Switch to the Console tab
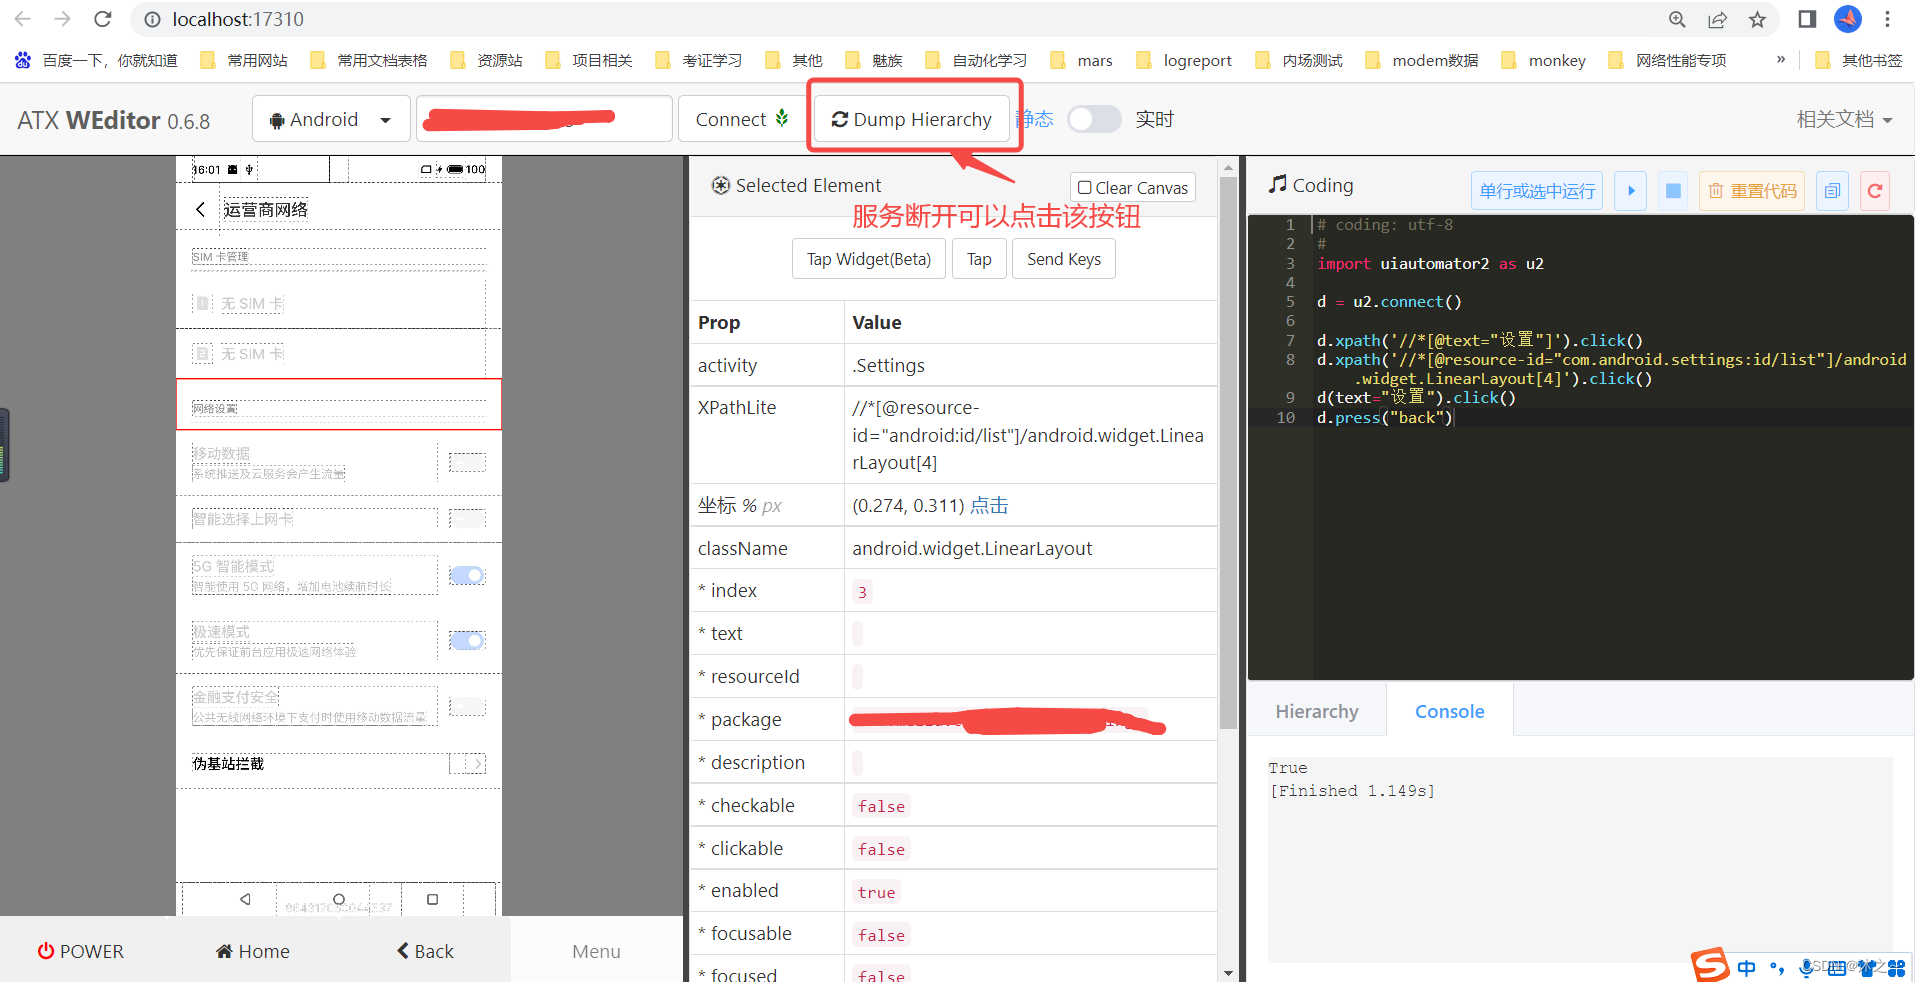This screenshot has height=982, width=1915. (1449, 710)
